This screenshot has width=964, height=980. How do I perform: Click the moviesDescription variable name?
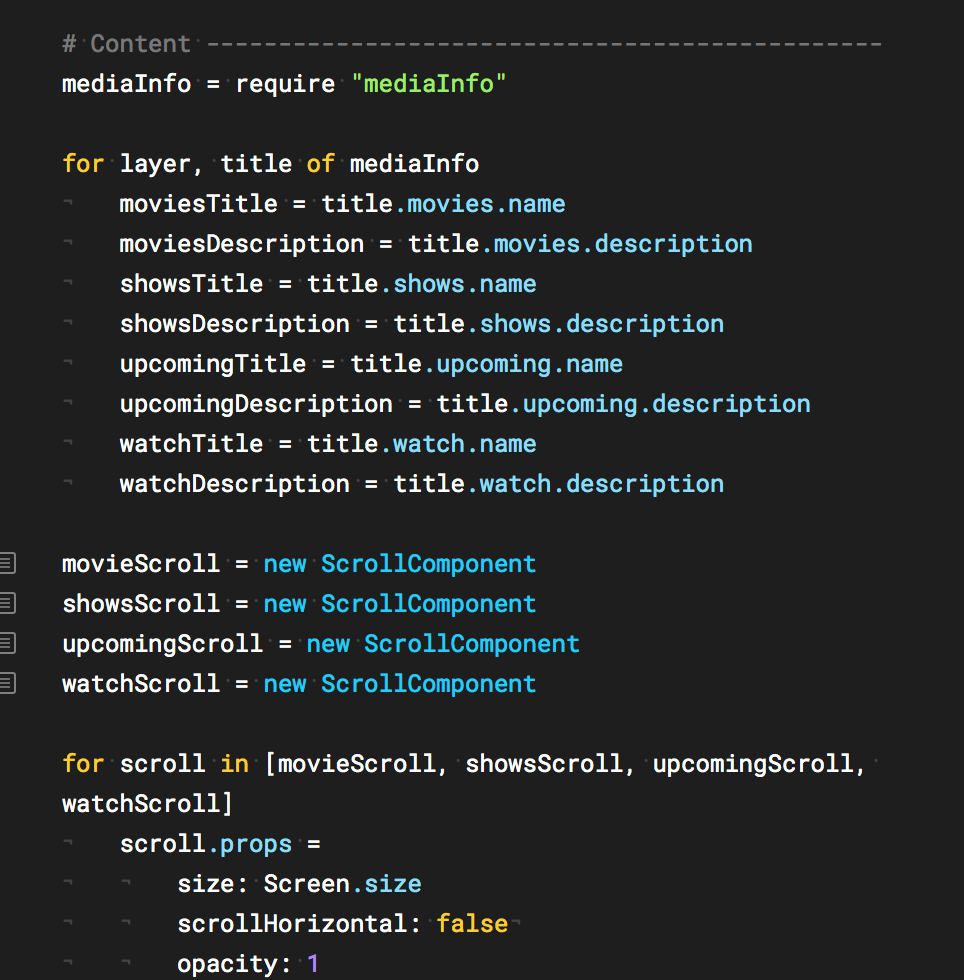point(242,244)
